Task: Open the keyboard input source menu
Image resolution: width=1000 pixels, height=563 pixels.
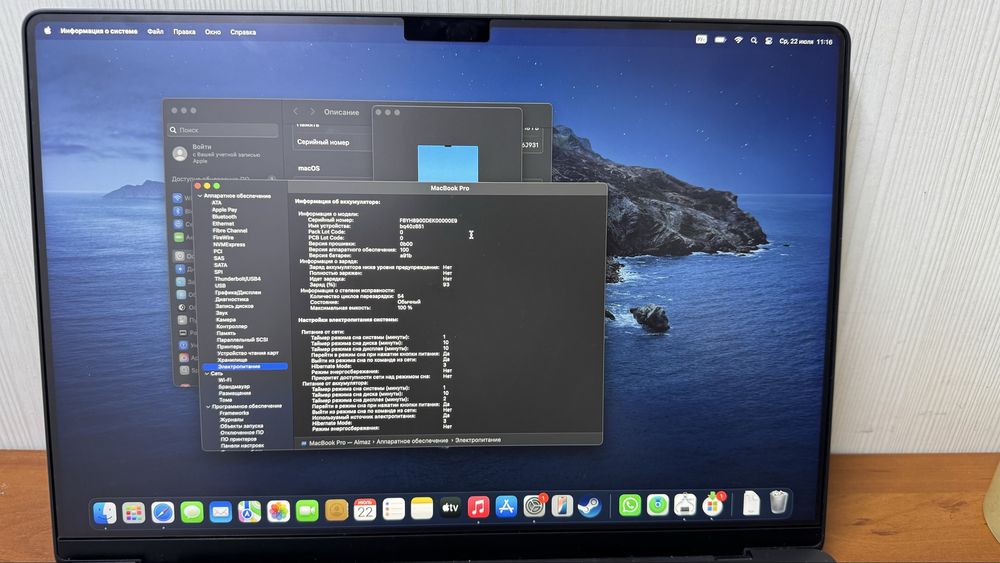Action: click(x=701, y=39)
